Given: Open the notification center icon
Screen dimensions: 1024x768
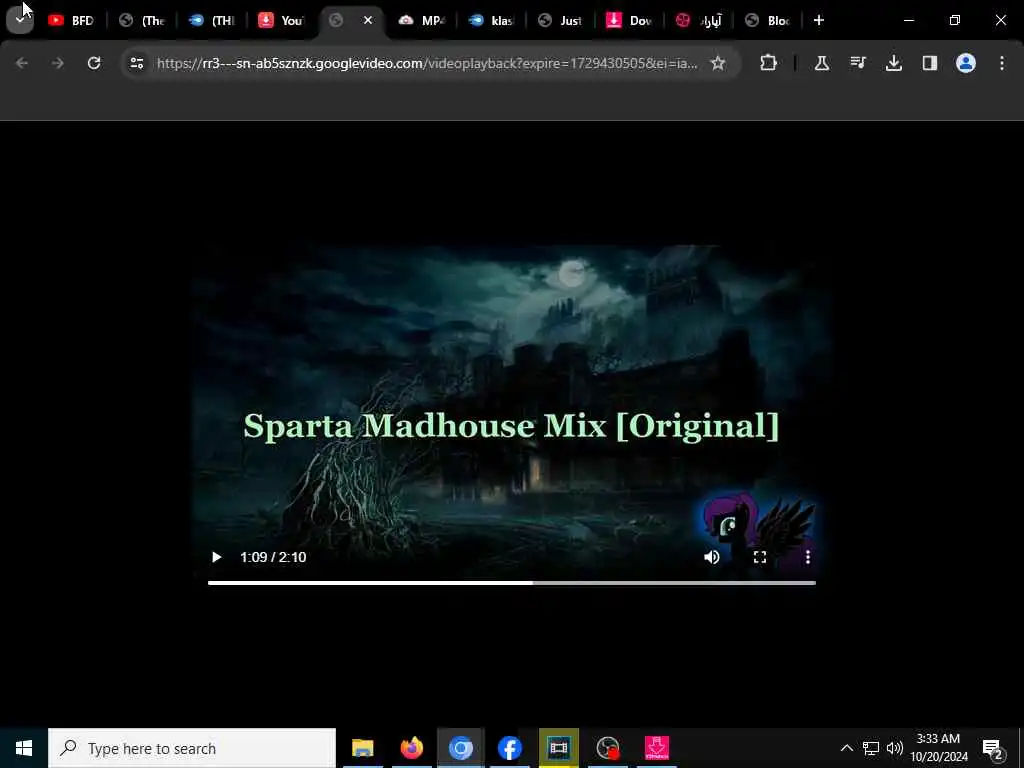Looking at the screenshot, I should (993, 748).
